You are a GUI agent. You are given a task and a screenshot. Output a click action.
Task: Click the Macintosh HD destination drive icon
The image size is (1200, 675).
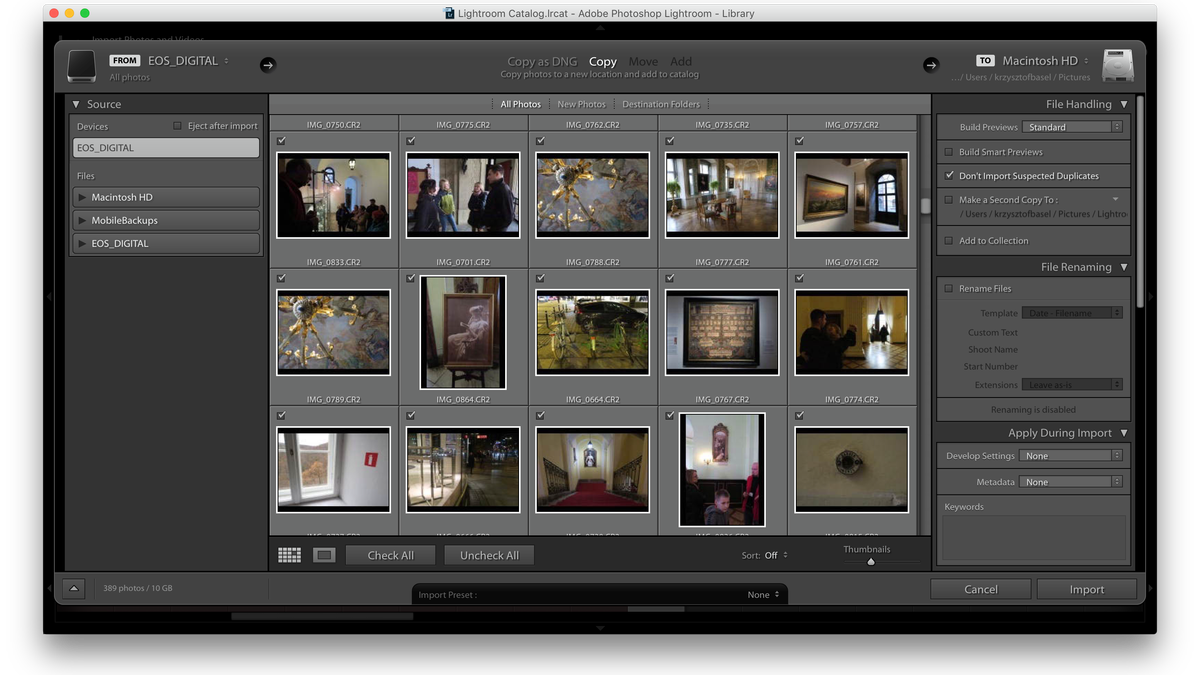coord(1116,65)
